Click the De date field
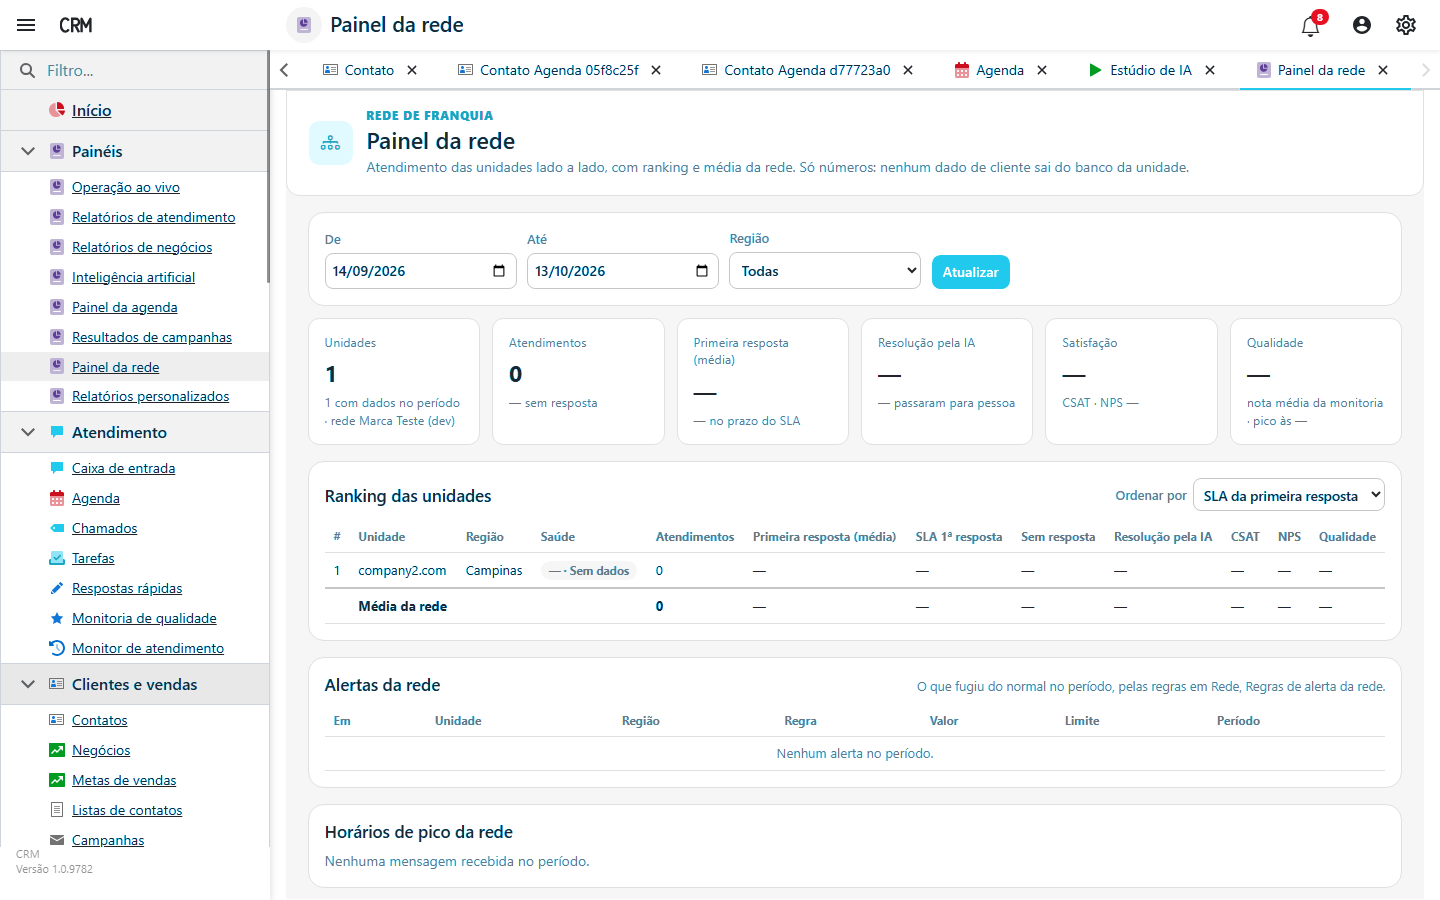Viewport: 1440px width, 900px height. (421, 271)
